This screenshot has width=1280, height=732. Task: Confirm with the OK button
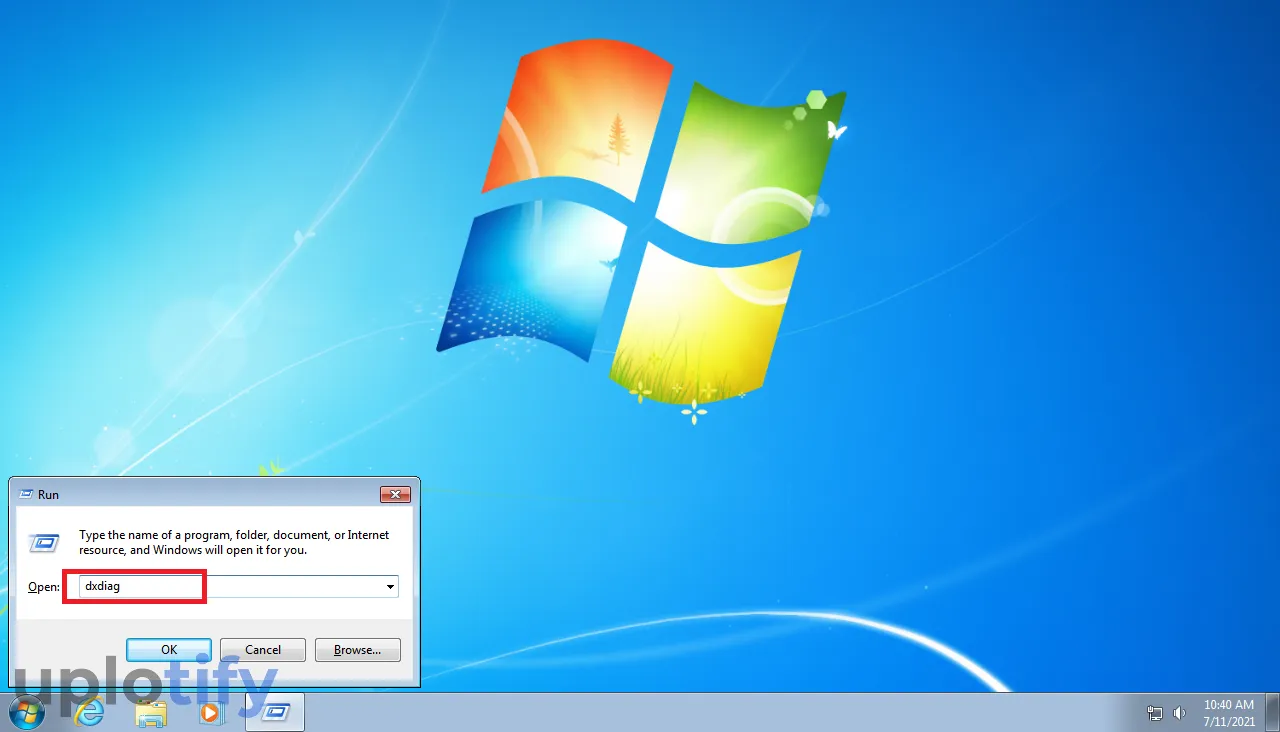pos(169,650)
